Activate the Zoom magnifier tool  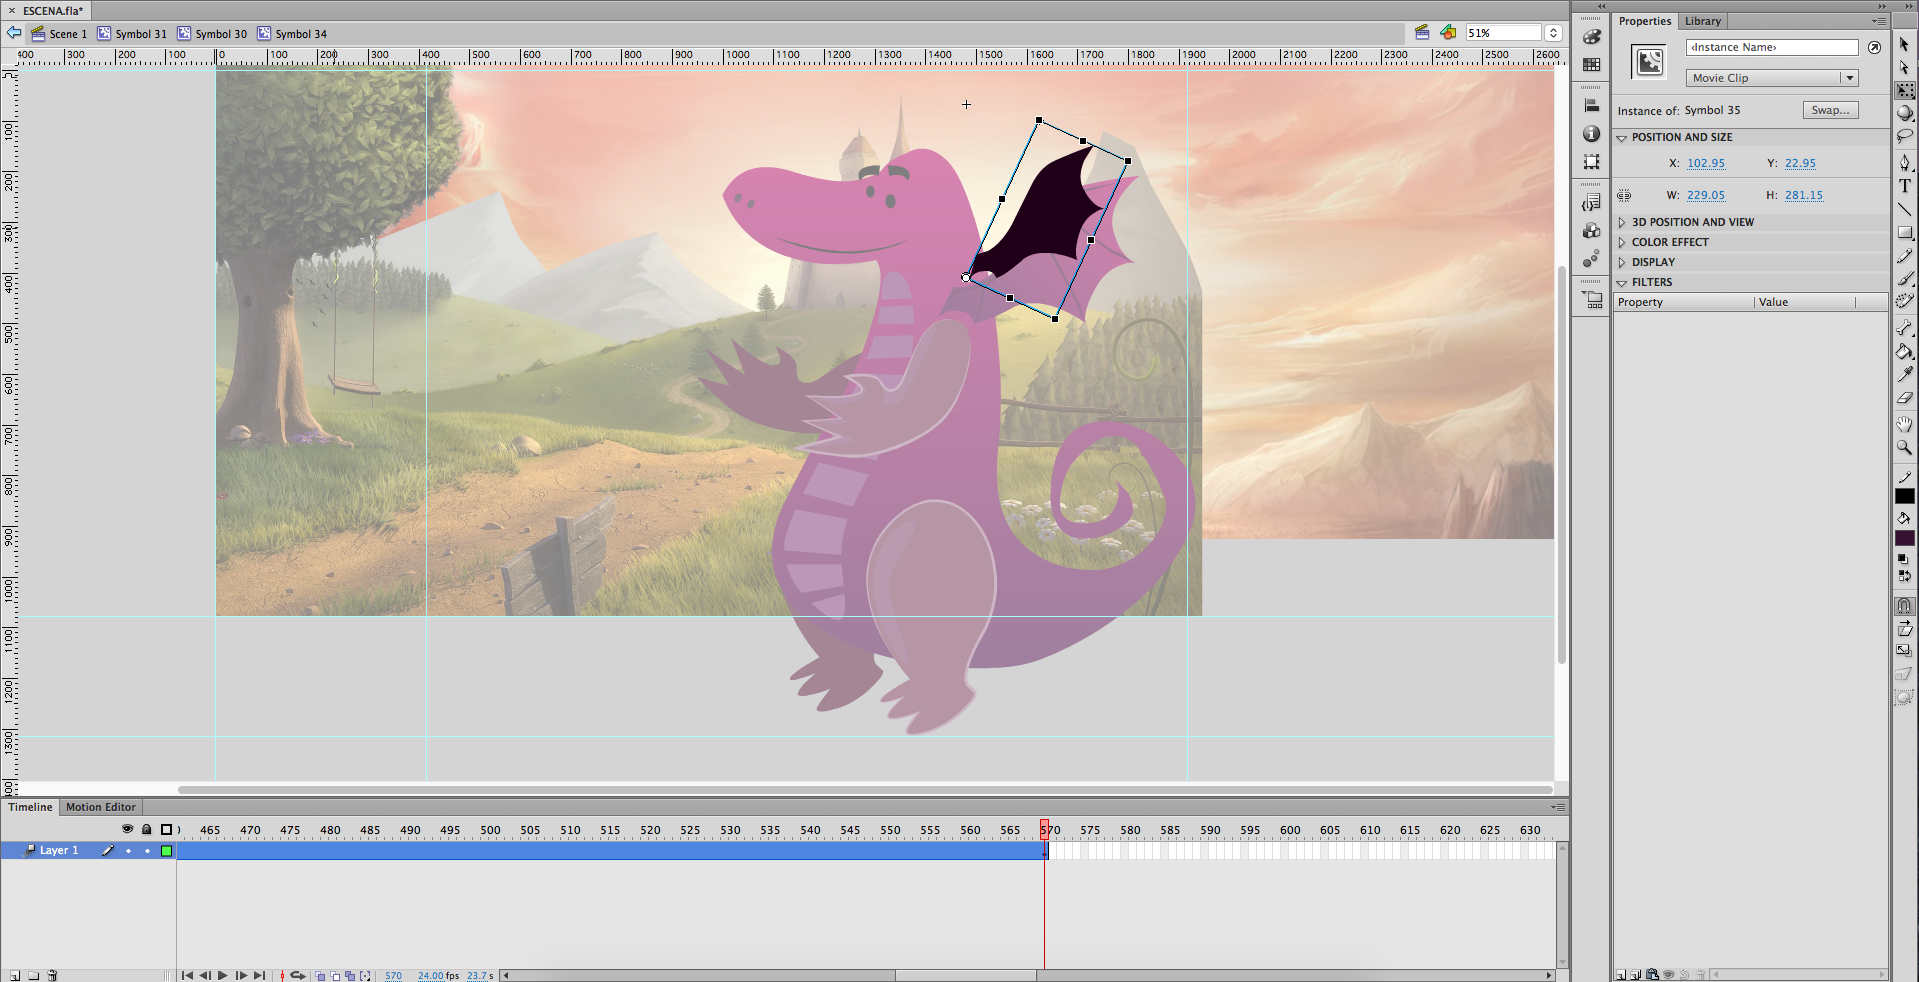tap(1904, 447)
